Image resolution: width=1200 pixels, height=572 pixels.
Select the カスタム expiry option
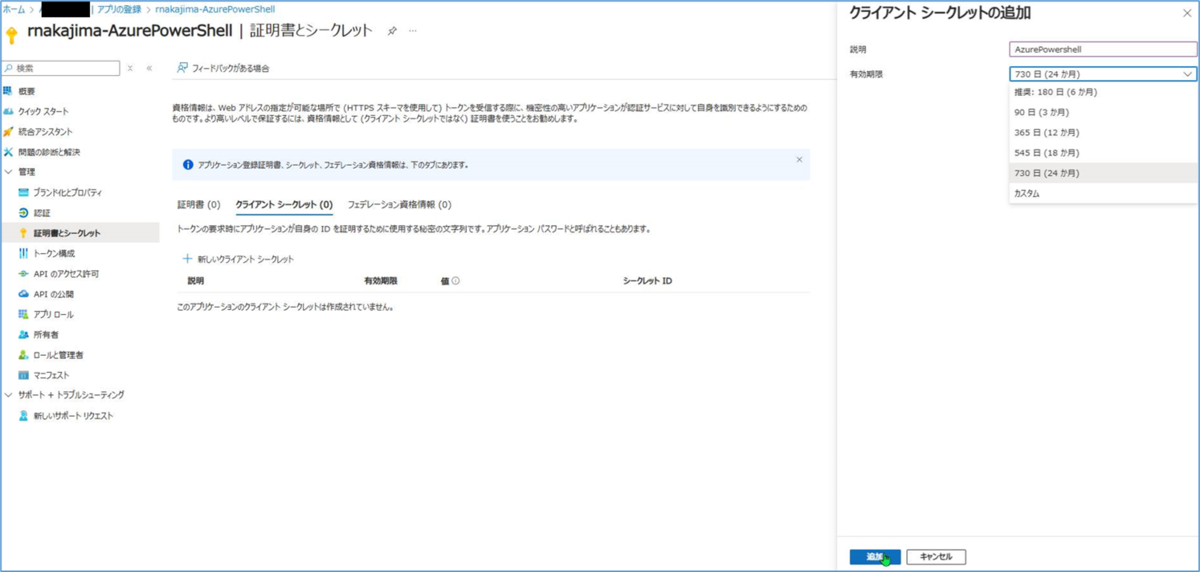(1103, 193)
